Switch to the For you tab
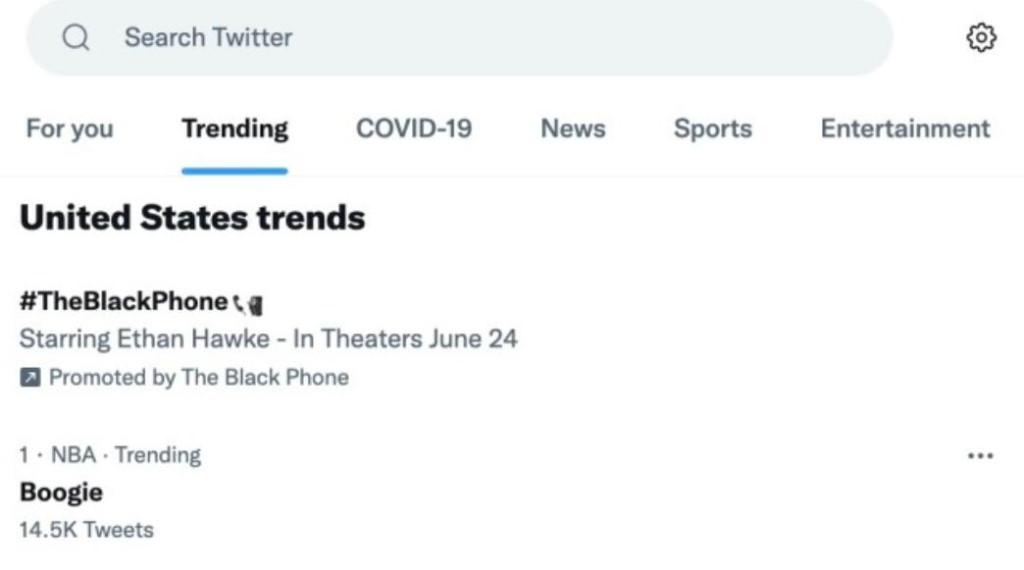The height and width of the screenshot is (570, 1024). [69, 129]
